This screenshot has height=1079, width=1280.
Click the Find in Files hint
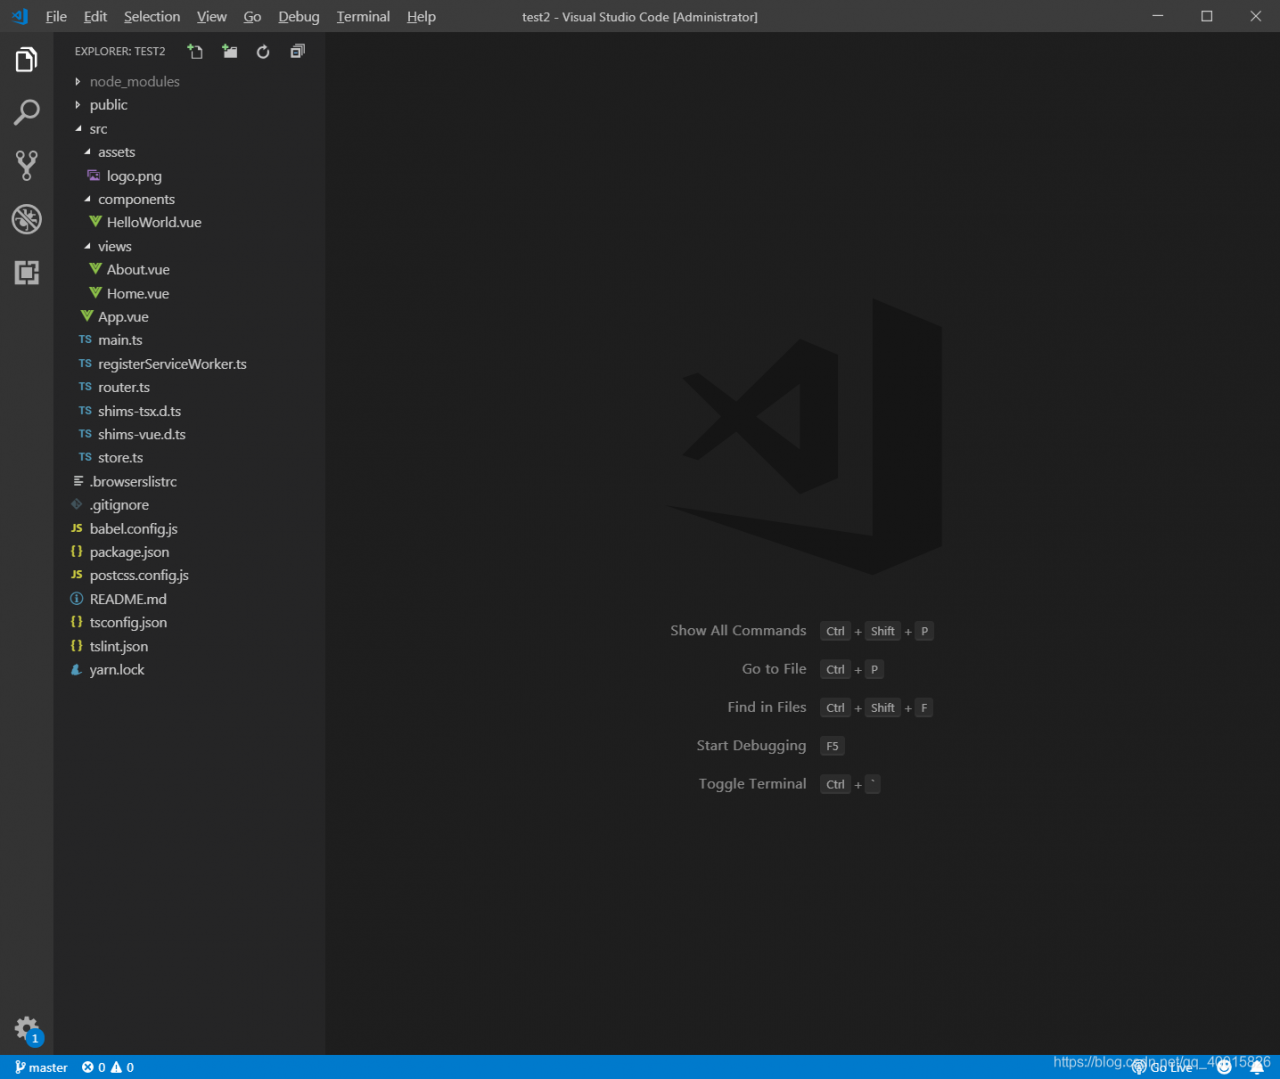tap(767, 707)
